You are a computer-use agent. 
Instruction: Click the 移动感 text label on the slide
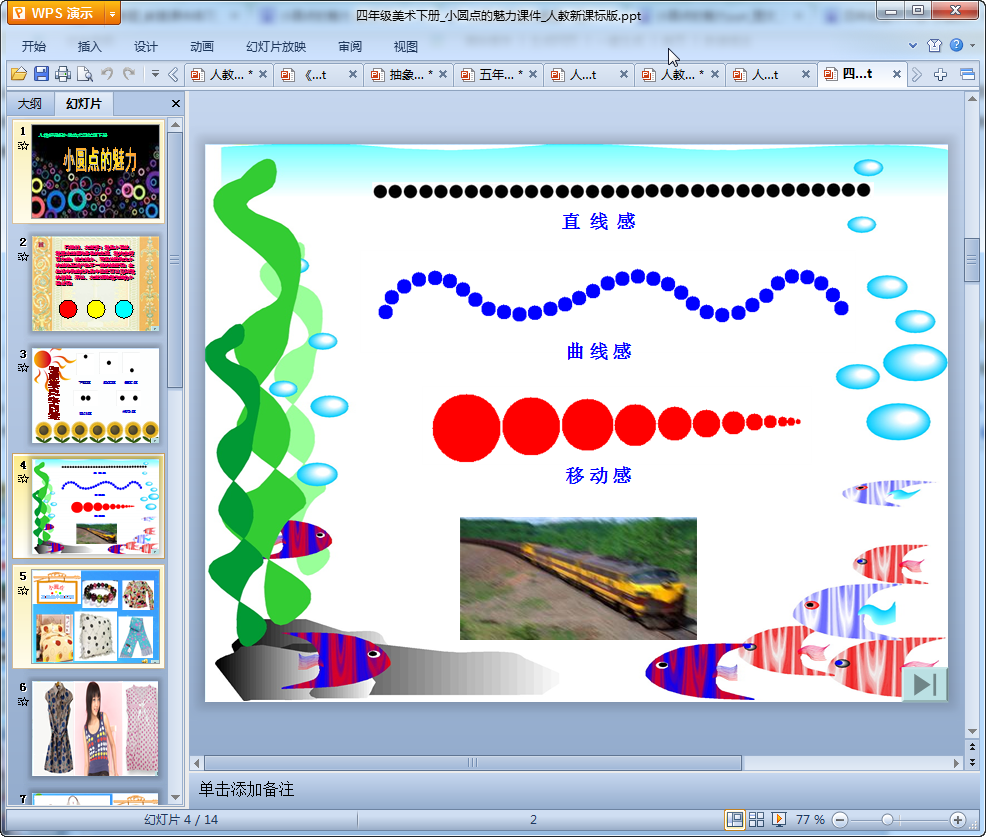click(599, 475)
